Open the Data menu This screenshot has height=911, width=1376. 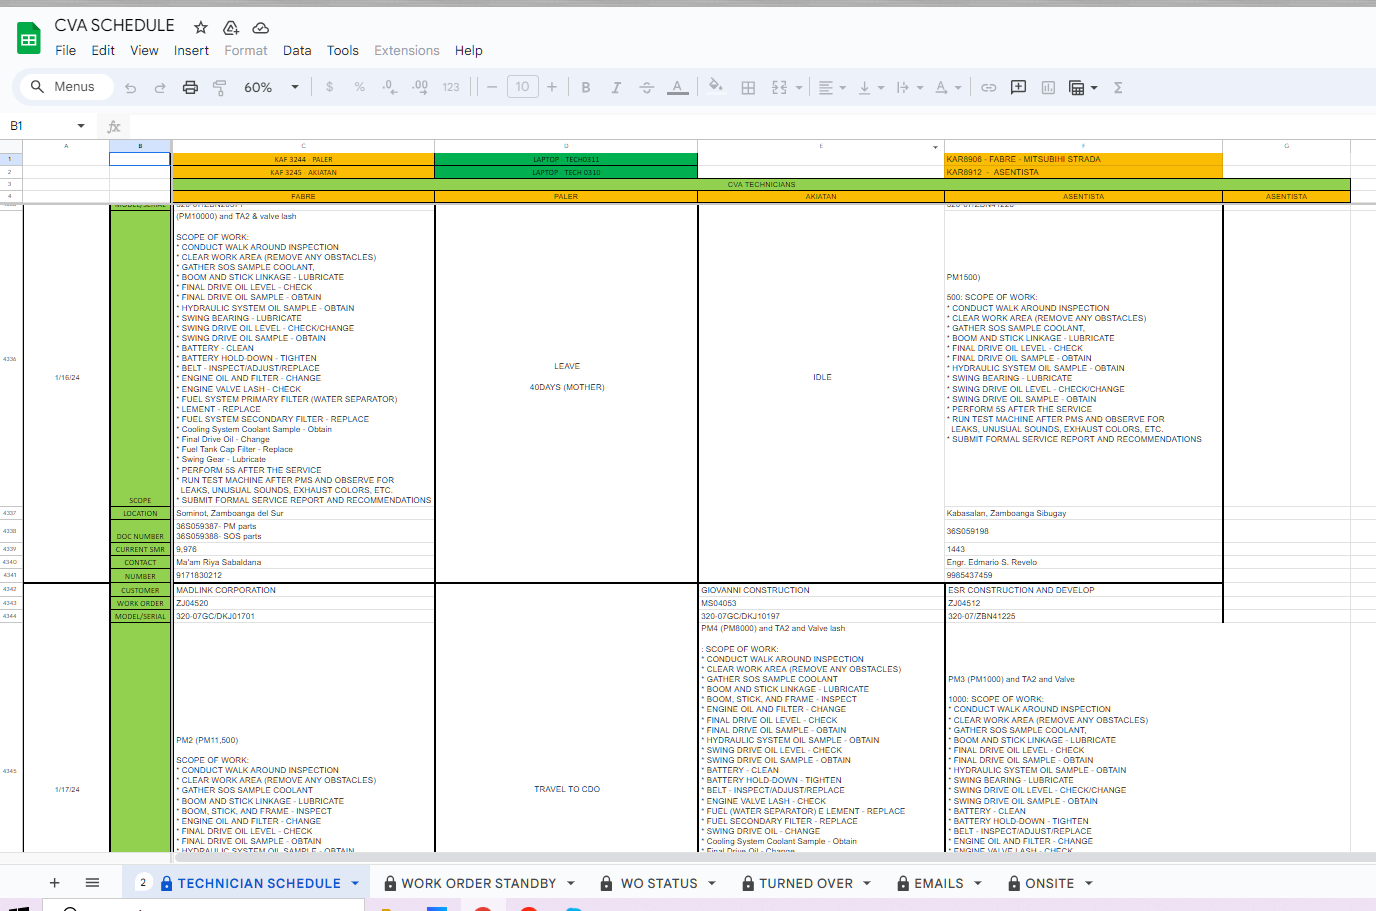coord(297,51)
